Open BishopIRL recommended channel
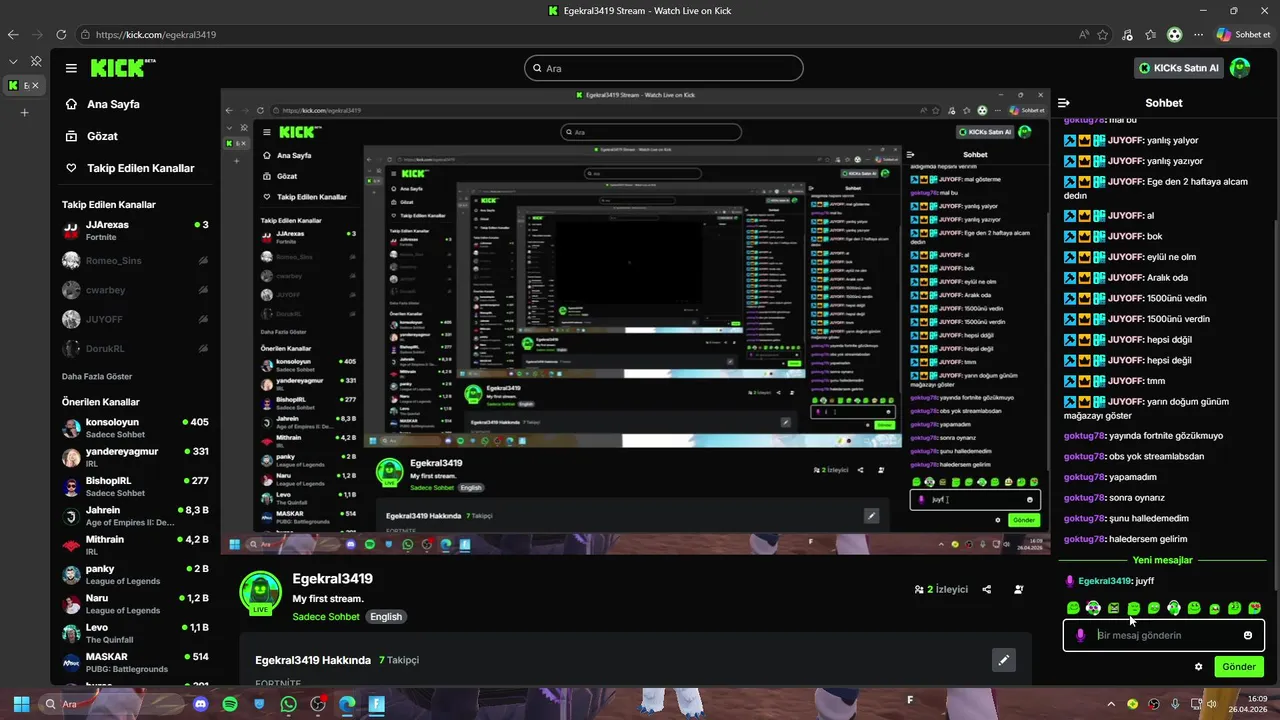Image resolution: width=1280 pixels, height=720 pixels. [x=135, y=486]
